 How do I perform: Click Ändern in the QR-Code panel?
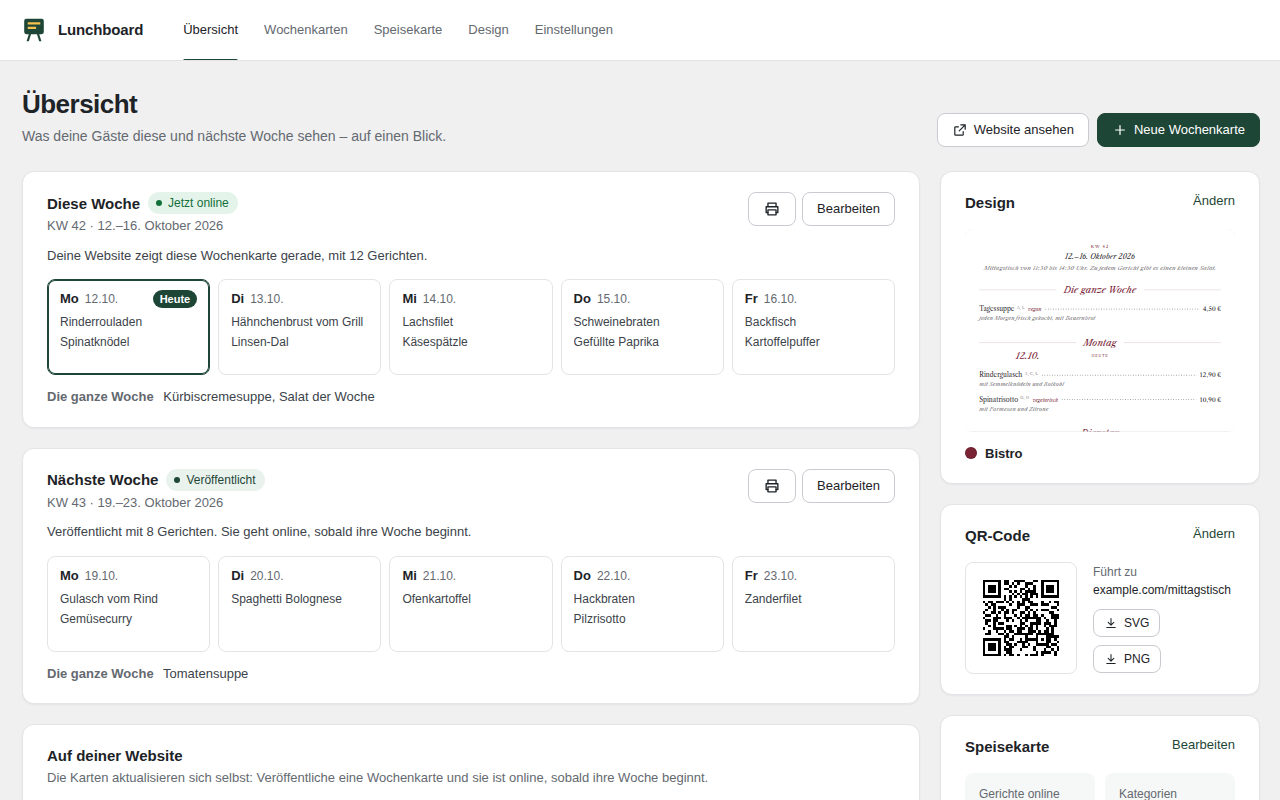point(1214,534)
